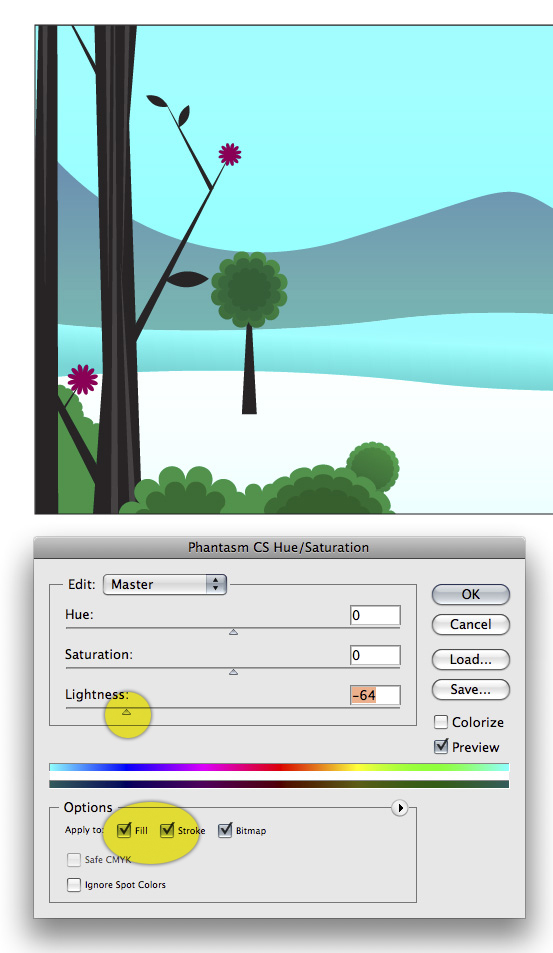
Task: Toggle the Stroke checkbox
Action: [167, 830]
